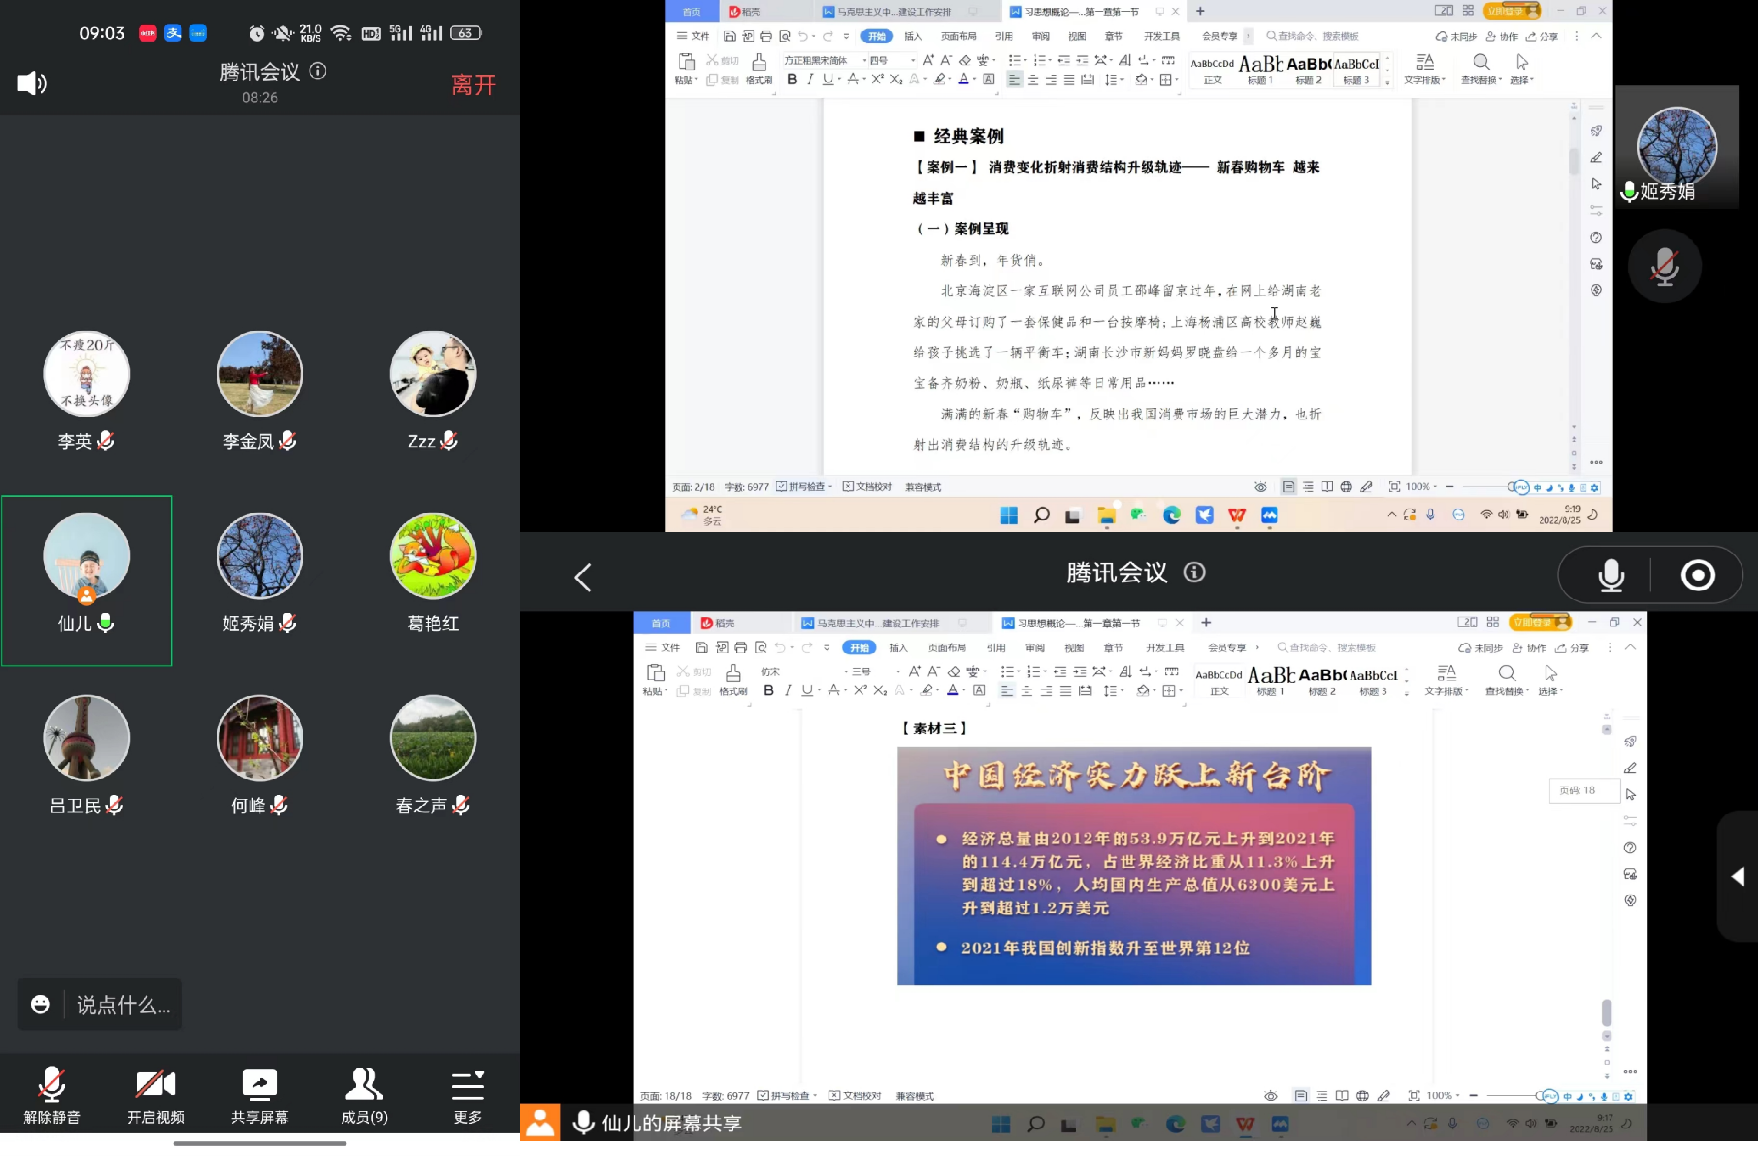The width and height of the screenshot is (1758, 1156).
Task: Switch to 首页 tab in the 经典案例 window
Action: pyautogui.click(x=692, y=11)
